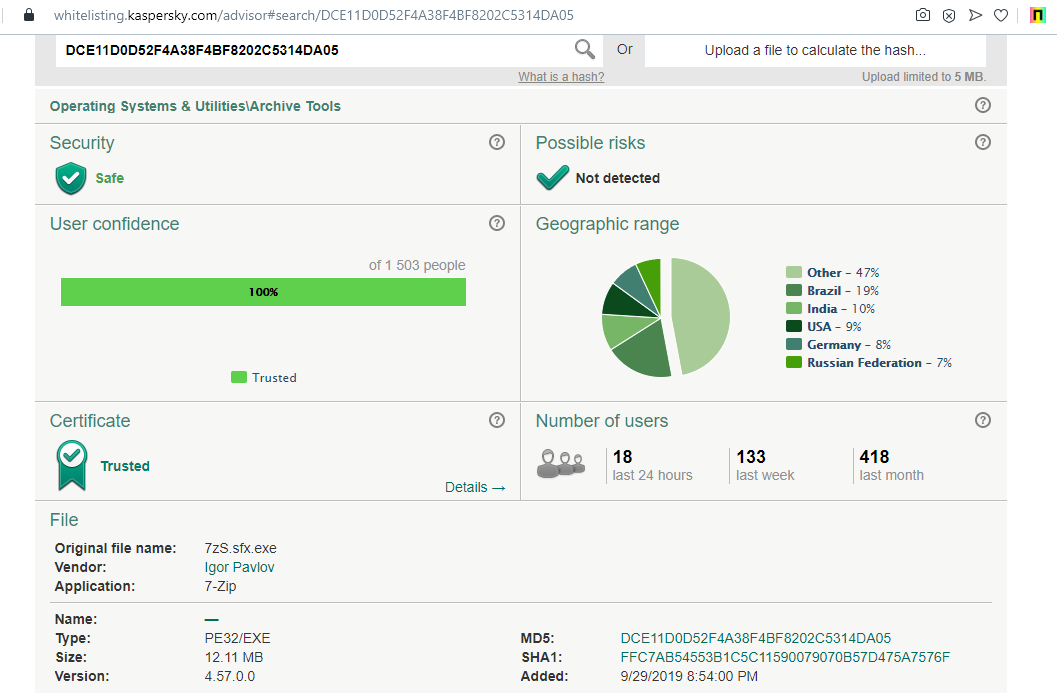Click the 7-Zip application value
Screen dimensions: 1057x693
pos(220,586)
